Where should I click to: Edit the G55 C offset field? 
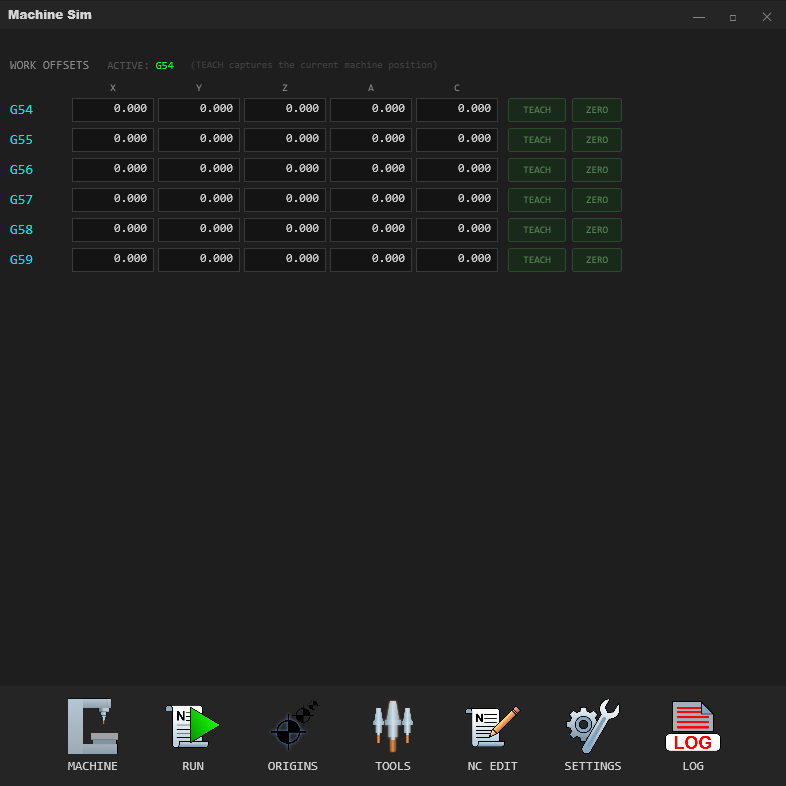pyautogui.click(x=457, y=140)
